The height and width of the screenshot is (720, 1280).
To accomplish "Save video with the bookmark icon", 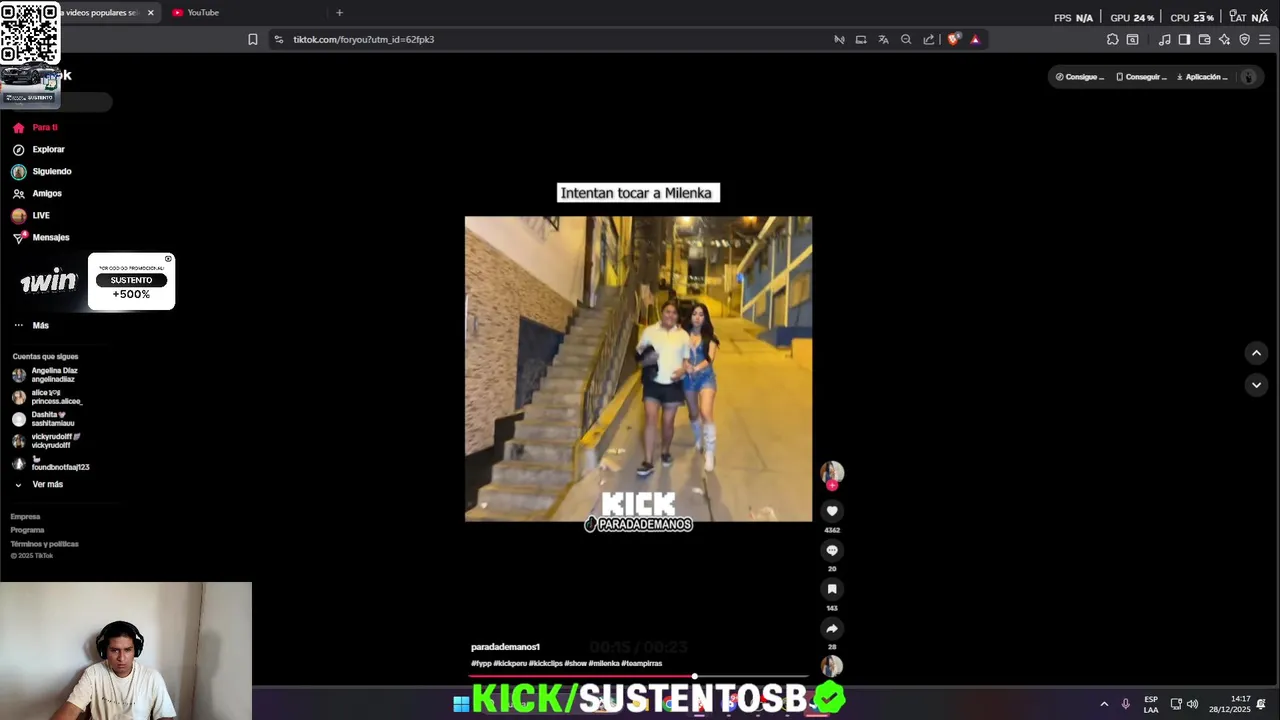I will (x=832, y=589).
